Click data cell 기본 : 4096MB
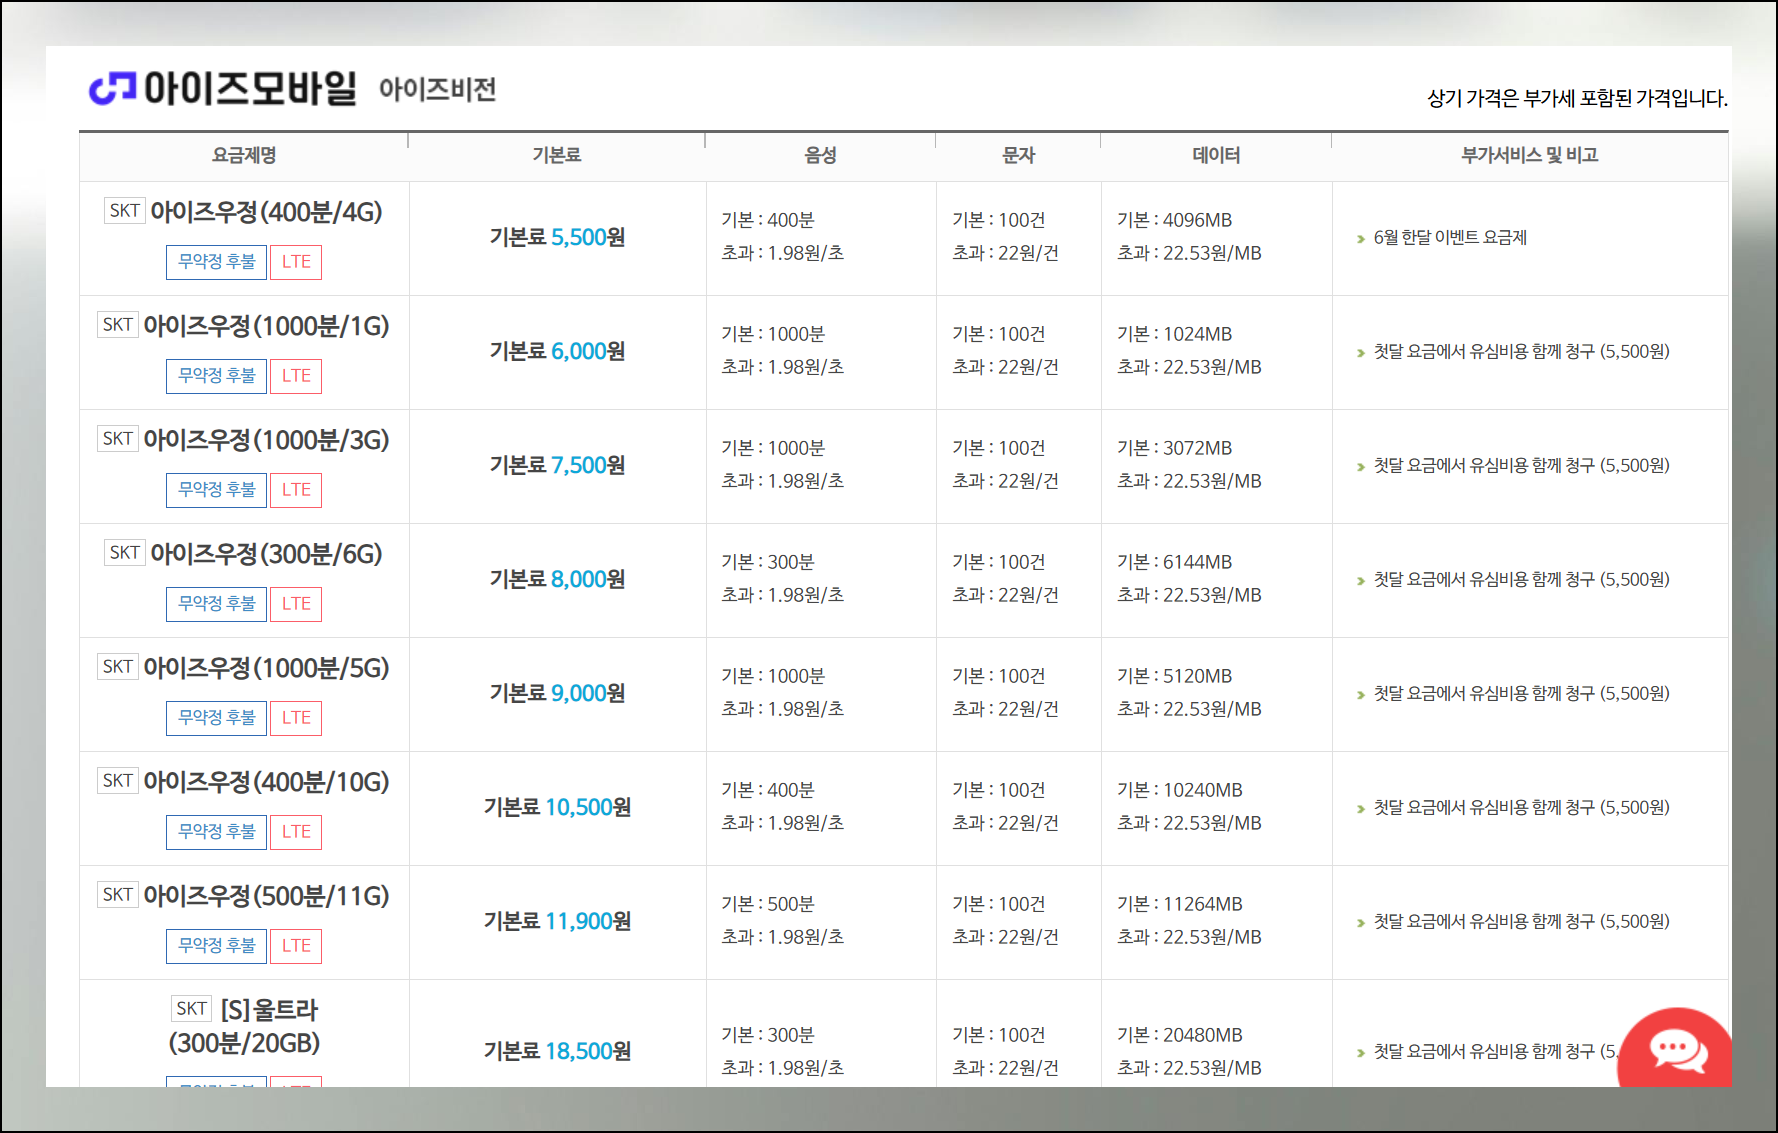Screen dimensions: 1778x1133 pyautogui.click(x=1175, y=220)
